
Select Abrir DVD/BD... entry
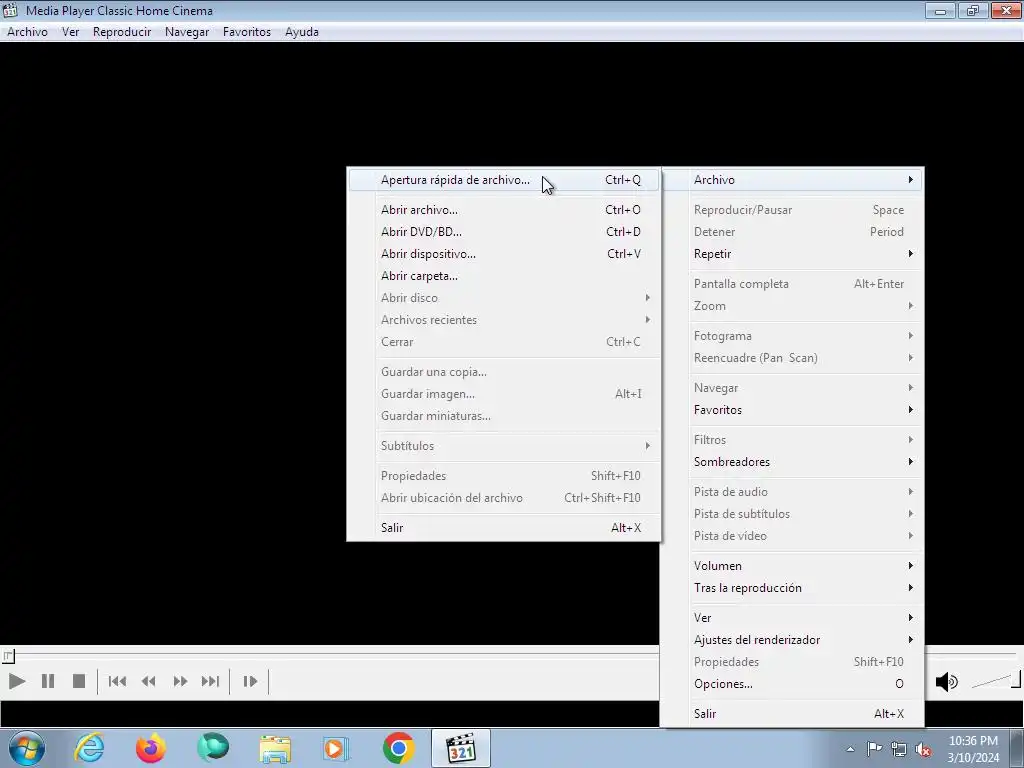coord(504,232)
